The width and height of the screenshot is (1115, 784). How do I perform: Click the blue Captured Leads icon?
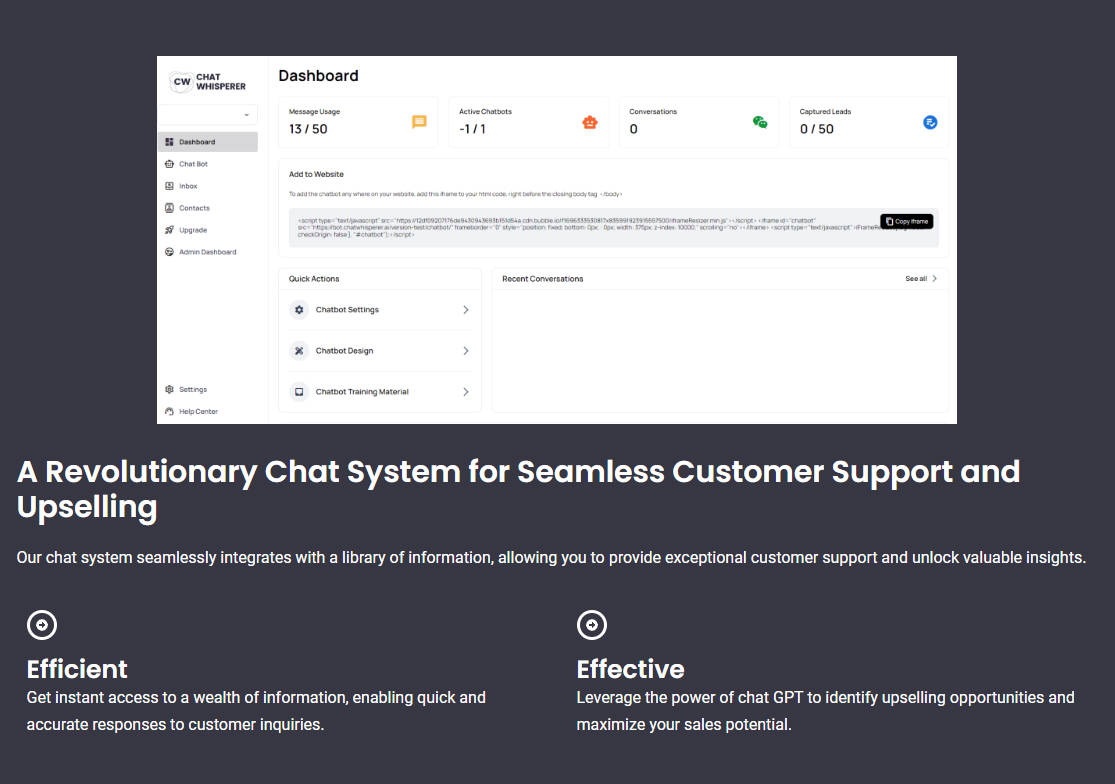pos(930,122)
